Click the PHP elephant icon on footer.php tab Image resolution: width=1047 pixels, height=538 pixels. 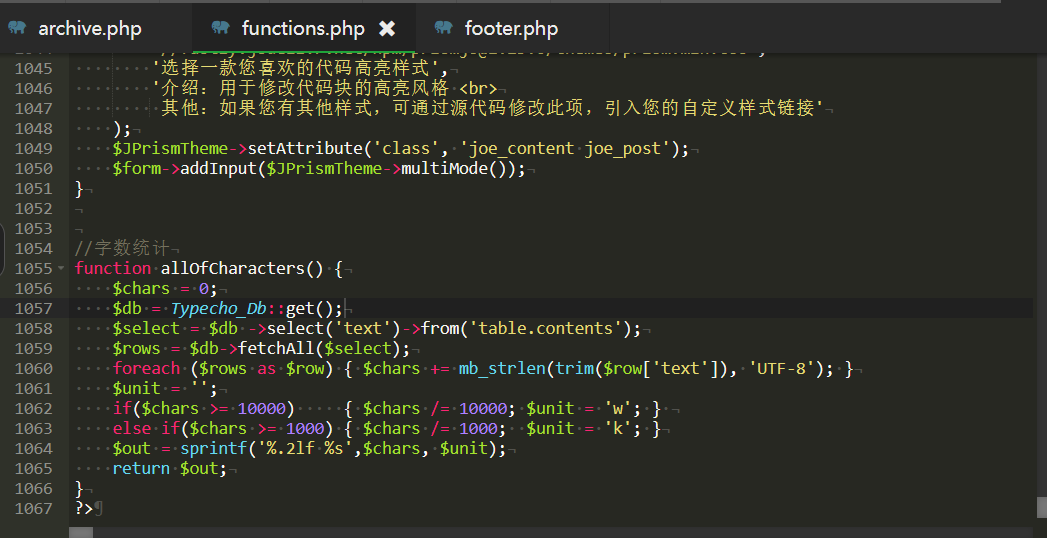coord(444,28)
